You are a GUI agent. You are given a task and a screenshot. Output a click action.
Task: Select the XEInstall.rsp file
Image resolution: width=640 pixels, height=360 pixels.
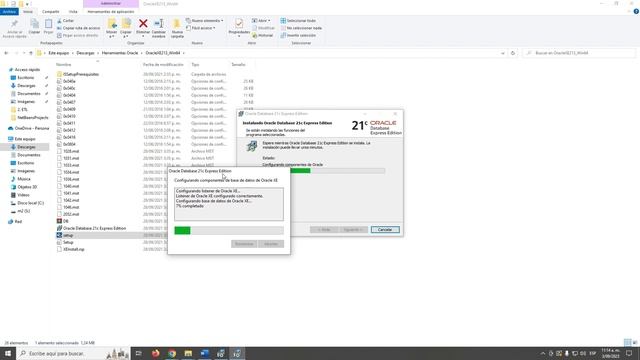73,249
